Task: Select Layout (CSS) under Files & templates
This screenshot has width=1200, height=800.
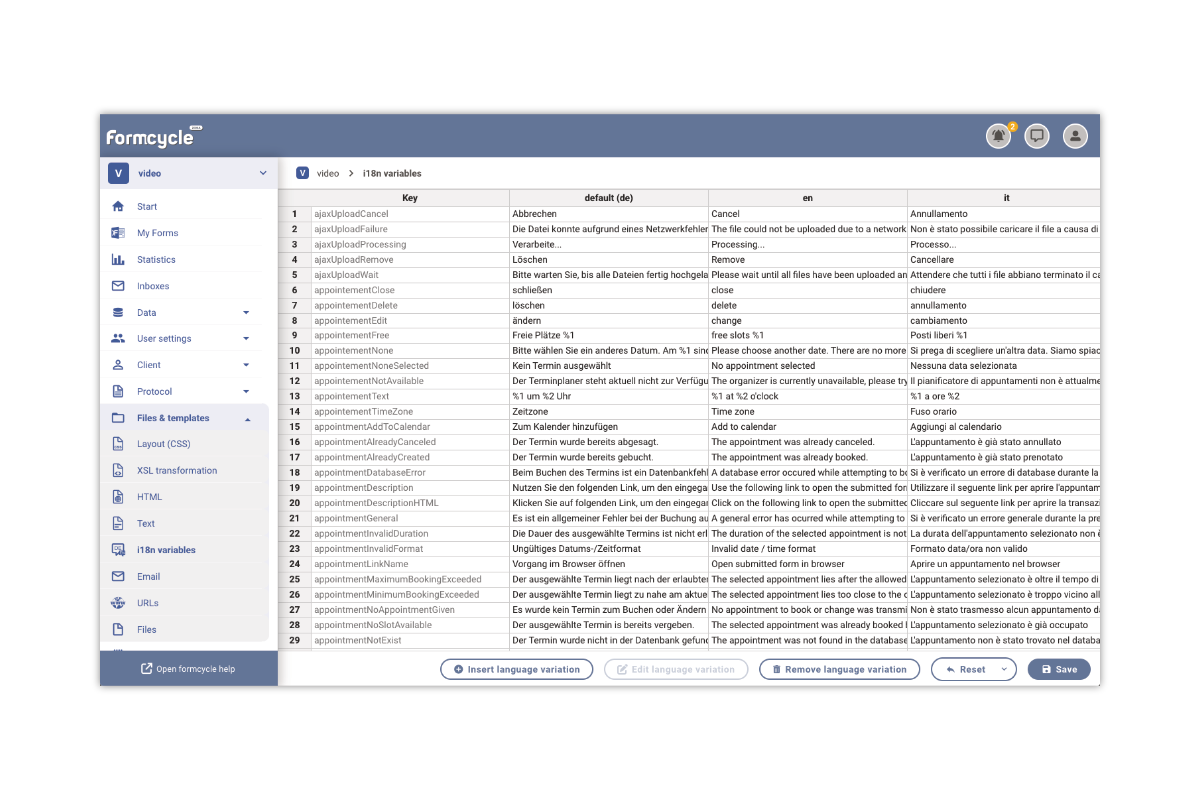Action: (163, 444)
